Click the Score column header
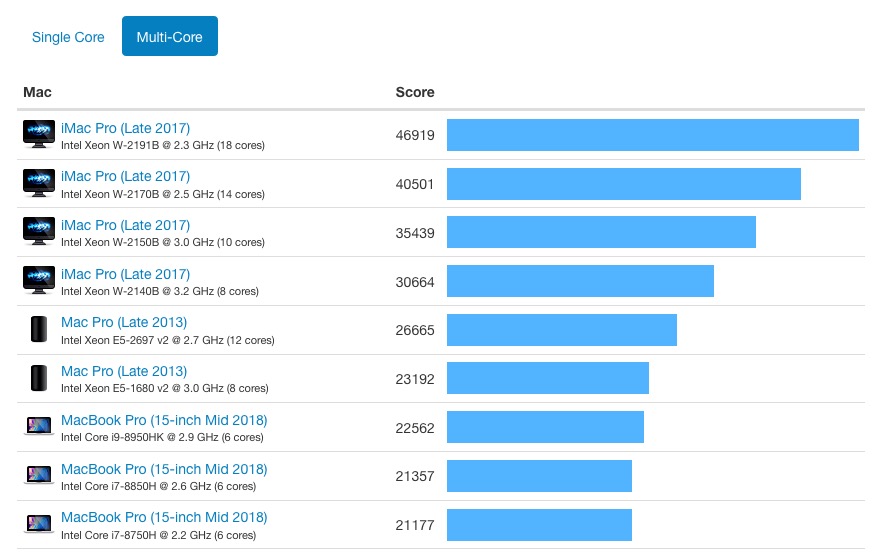Viewport: 888px width, 556px height. [x=415, y=92]
